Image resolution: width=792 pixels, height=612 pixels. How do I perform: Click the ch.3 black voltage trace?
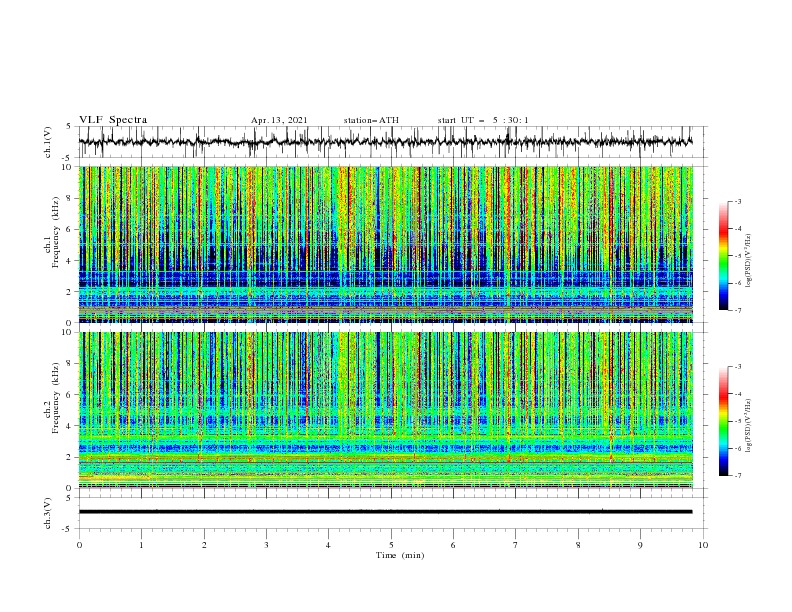[385, 512]
